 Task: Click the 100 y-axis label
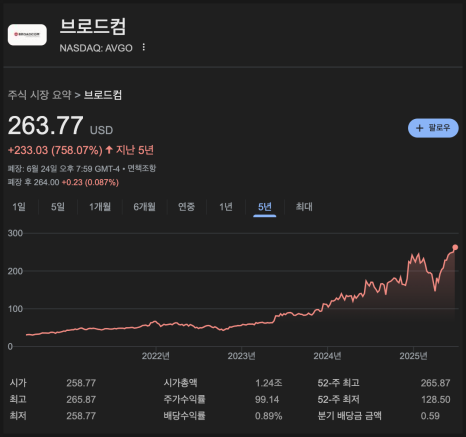pos(15,309)
